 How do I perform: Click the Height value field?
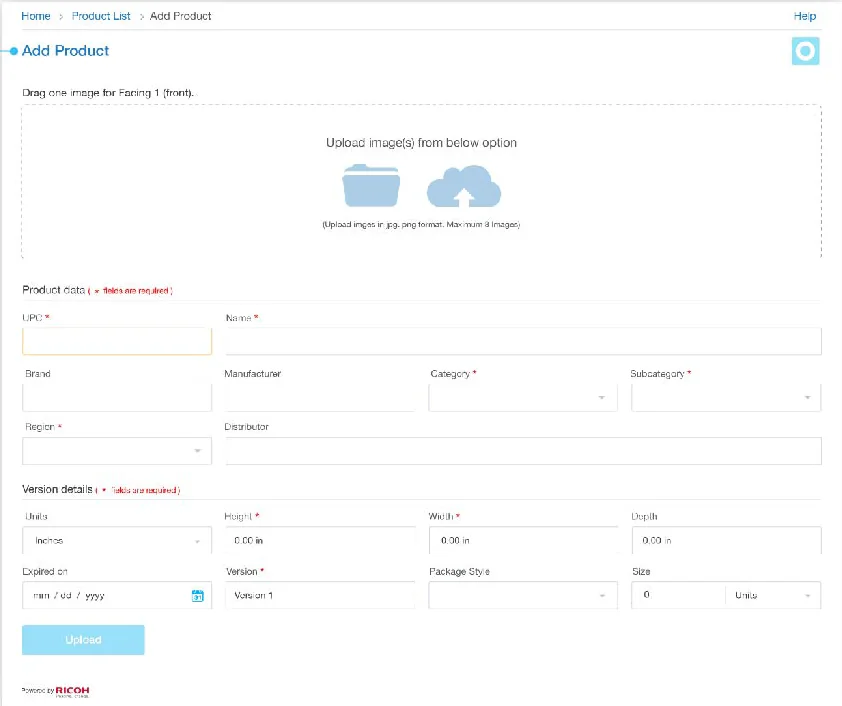pos(320,540)
